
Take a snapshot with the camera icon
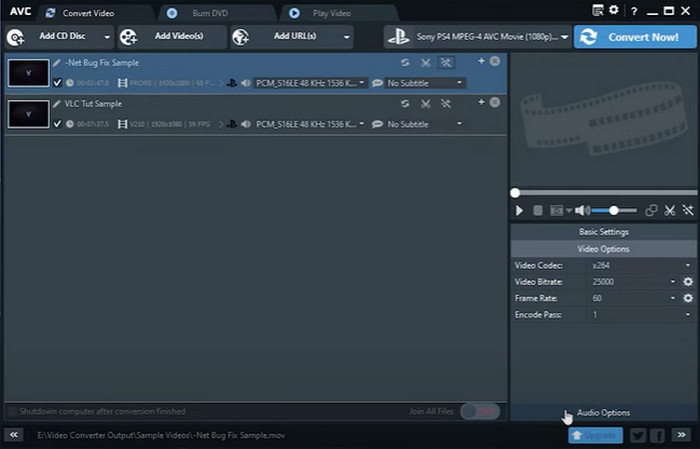556,210
